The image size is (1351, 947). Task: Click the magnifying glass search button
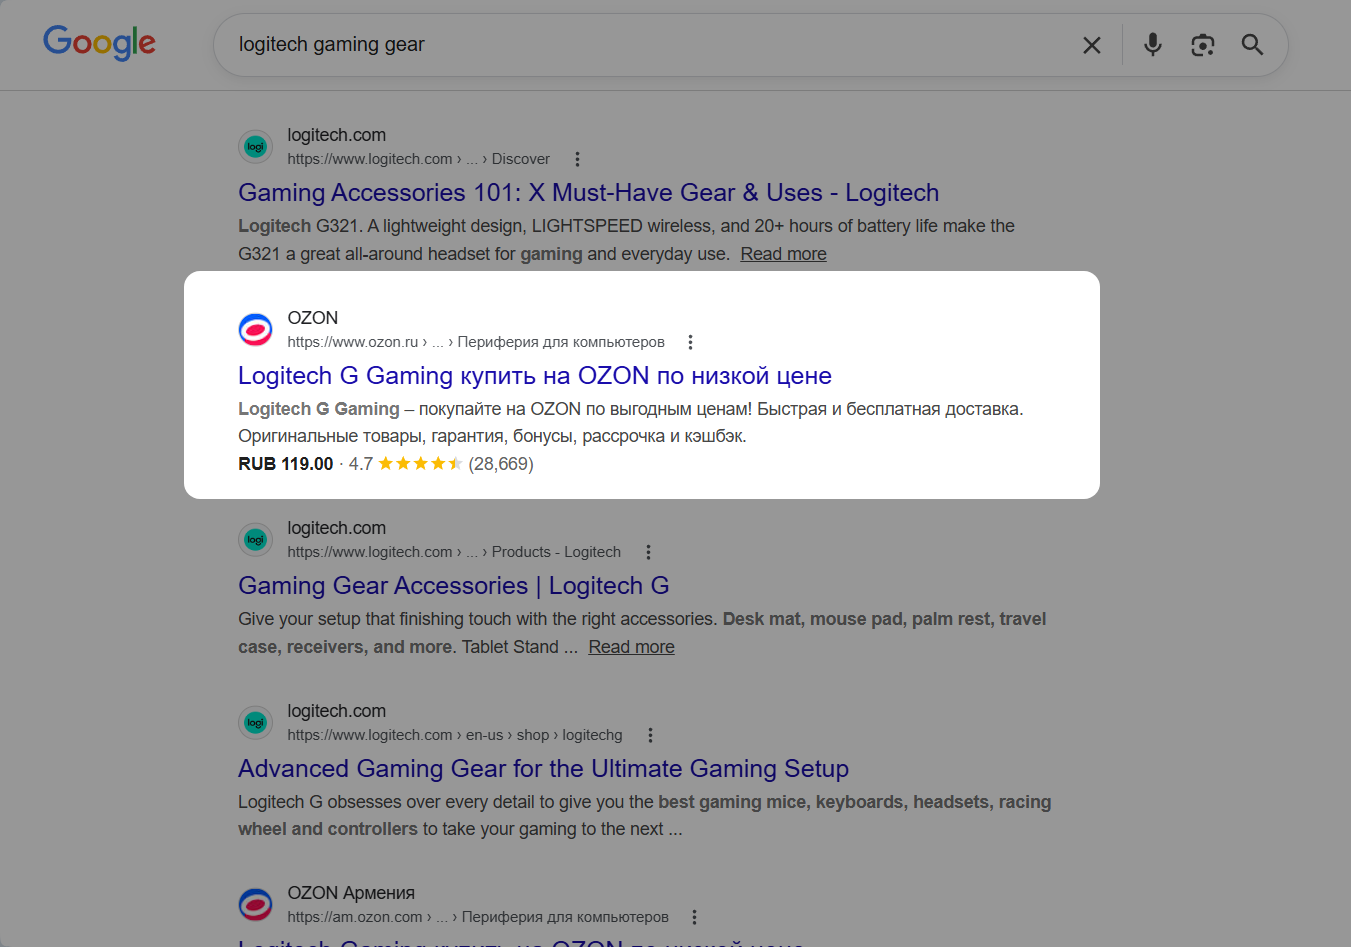(x=1252, y=45)
